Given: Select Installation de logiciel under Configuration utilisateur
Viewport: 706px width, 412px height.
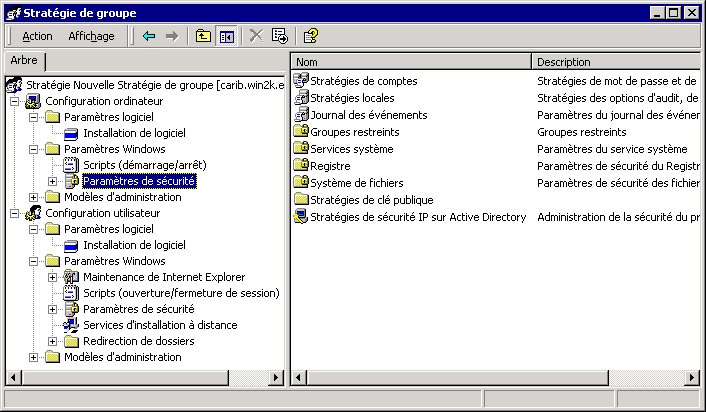Looking at the screenshot, I should coord(134,245).
